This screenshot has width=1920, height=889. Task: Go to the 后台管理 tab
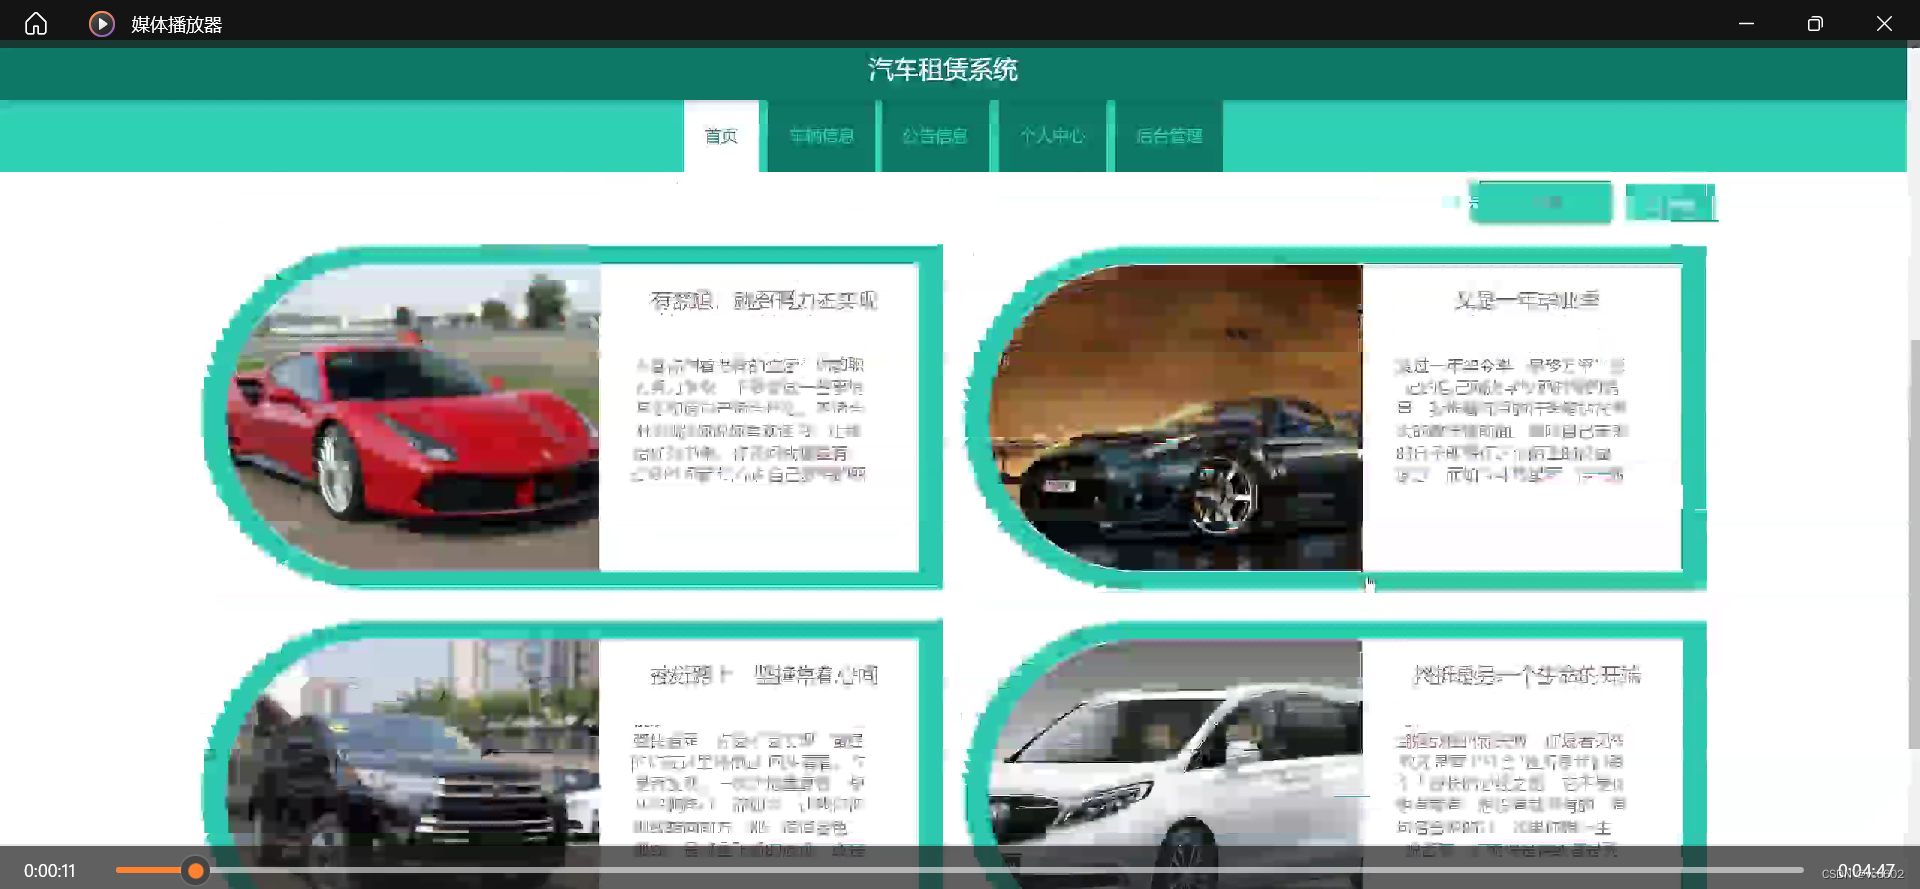[1169, 136]
